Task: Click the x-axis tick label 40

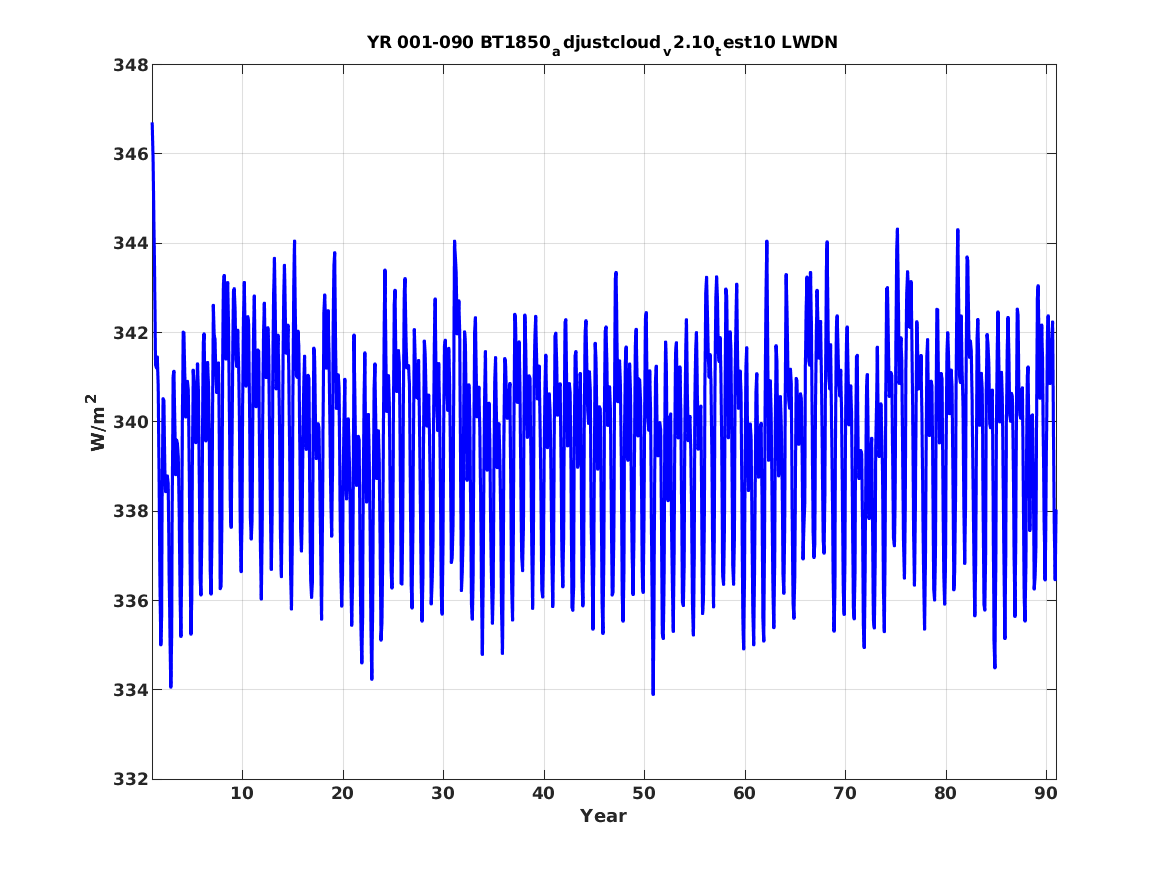Action: pyautogui.click(x=543, y=794)
